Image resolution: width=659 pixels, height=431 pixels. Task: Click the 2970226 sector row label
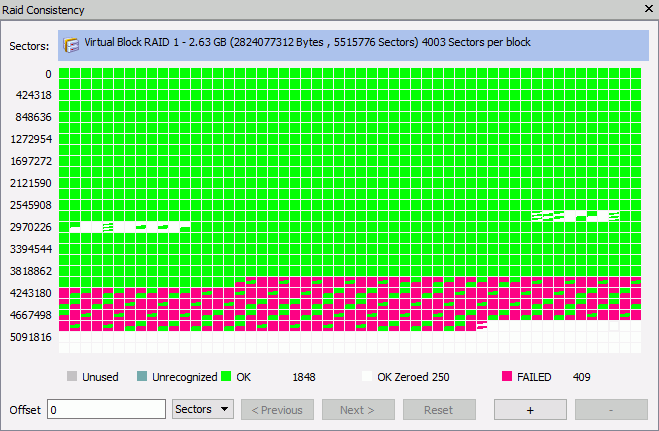click(30, 227)
